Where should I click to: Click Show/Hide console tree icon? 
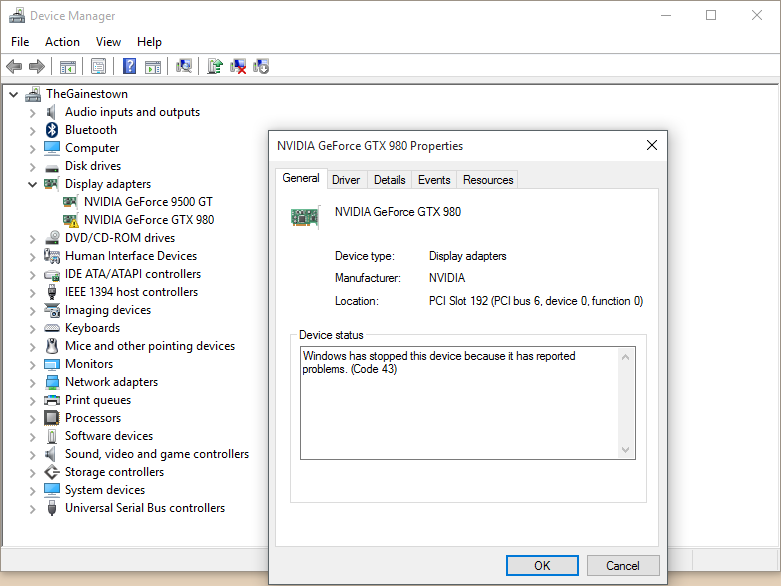tap(67, 67)
